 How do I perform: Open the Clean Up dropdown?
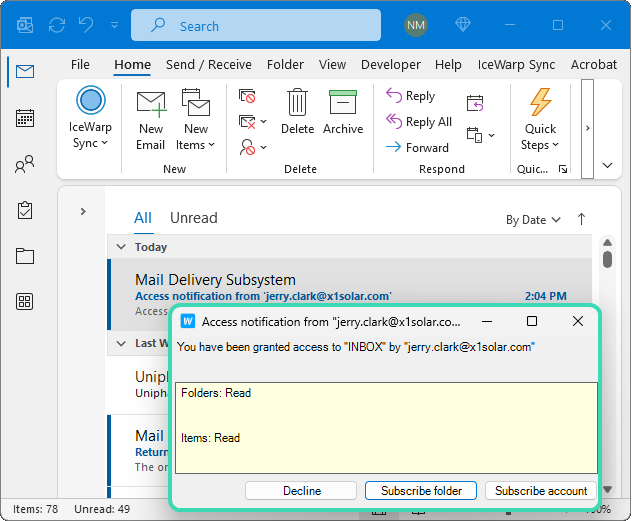coord(252,121)
